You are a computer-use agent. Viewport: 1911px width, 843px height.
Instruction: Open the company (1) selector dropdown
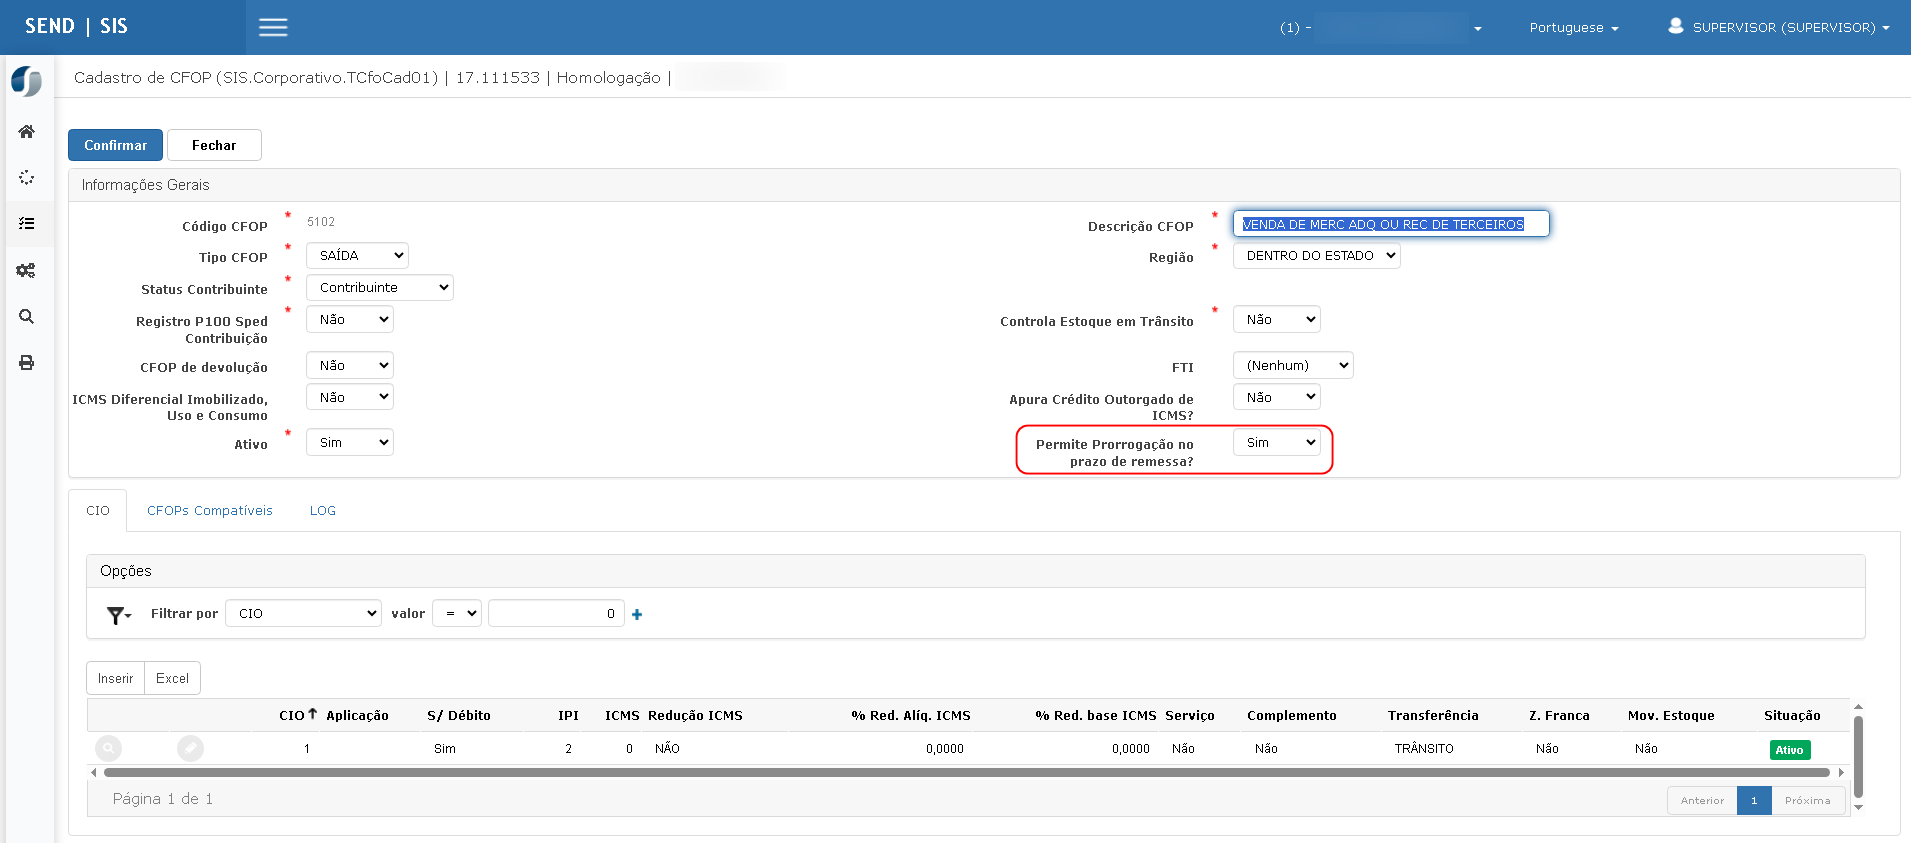tap(1380, 28)
